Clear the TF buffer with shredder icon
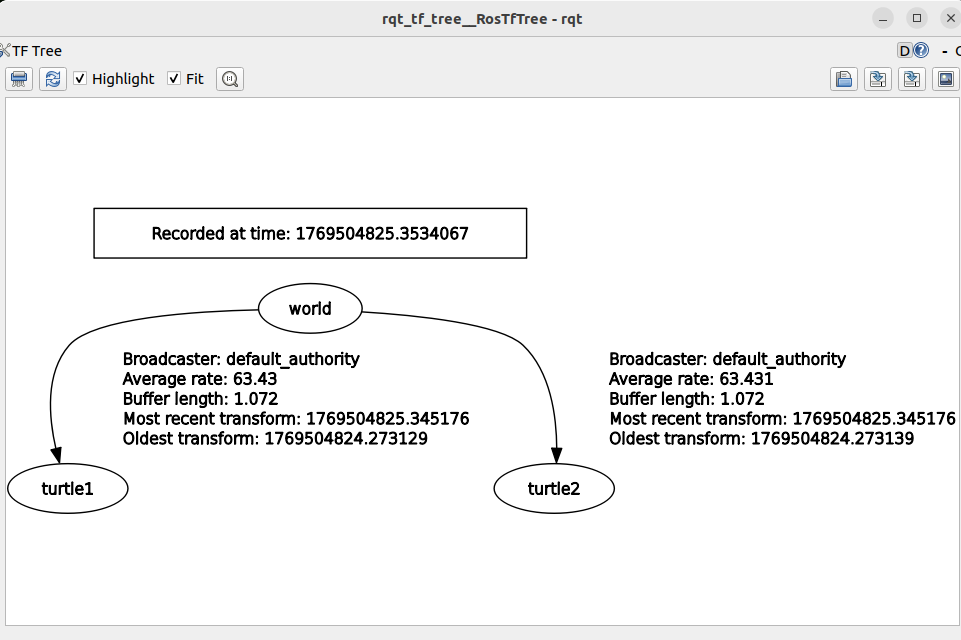 pos(19,79)
